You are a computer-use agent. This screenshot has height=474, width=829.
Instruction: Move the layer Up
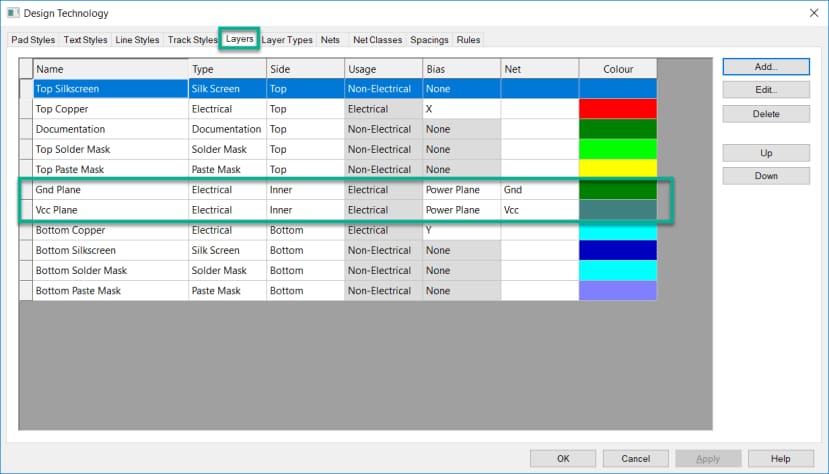coord(766,153)
